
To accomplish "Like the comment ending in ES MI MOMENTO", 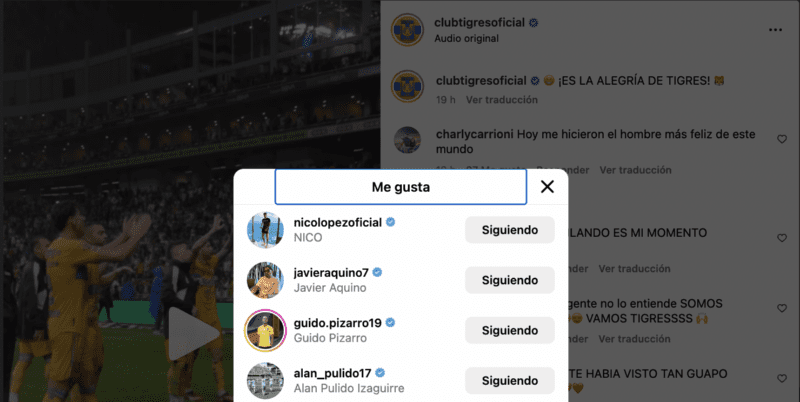I will pyautogui.click(x=782, y=238).
